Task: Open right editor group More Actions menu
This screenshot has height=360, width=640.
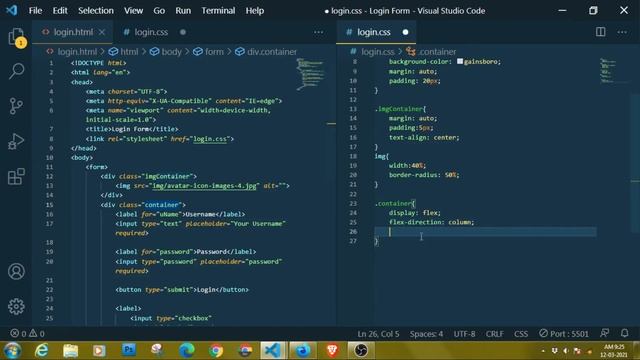Action: tap(622, 32)
